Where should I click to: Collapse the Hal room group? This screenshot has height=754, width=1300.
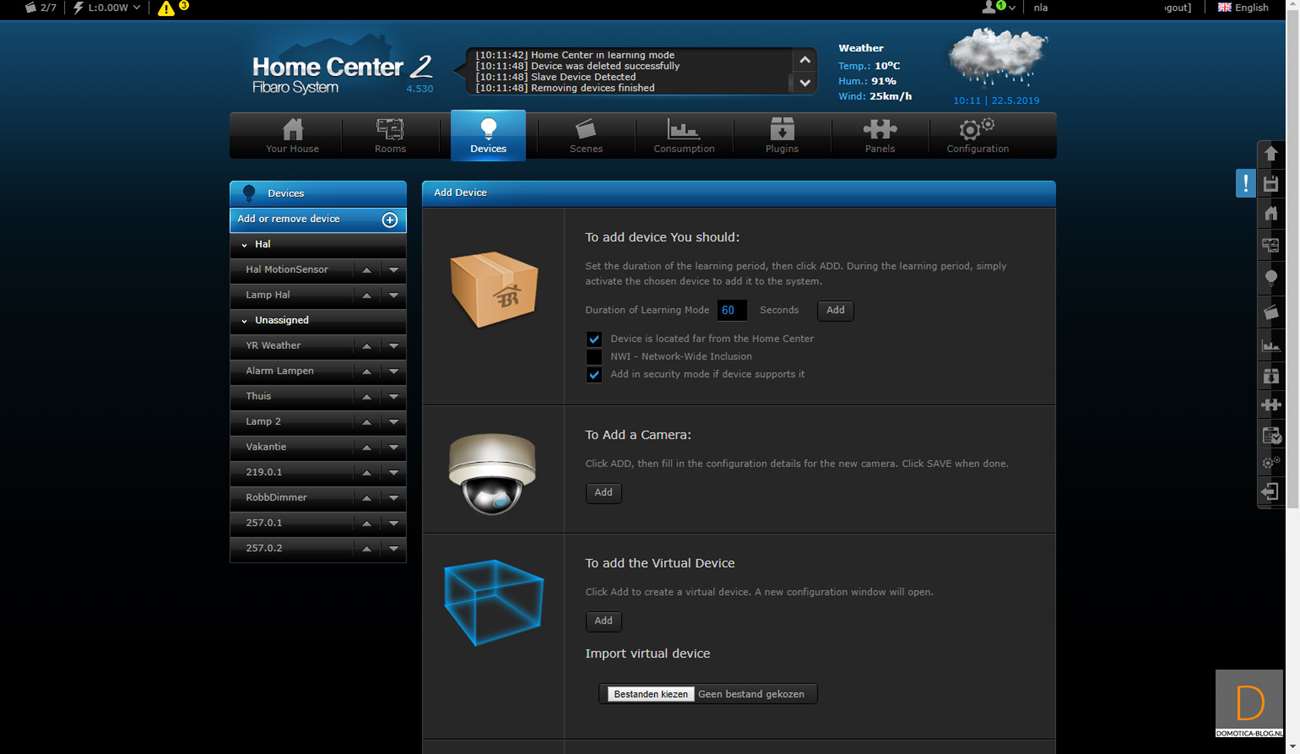244,245
